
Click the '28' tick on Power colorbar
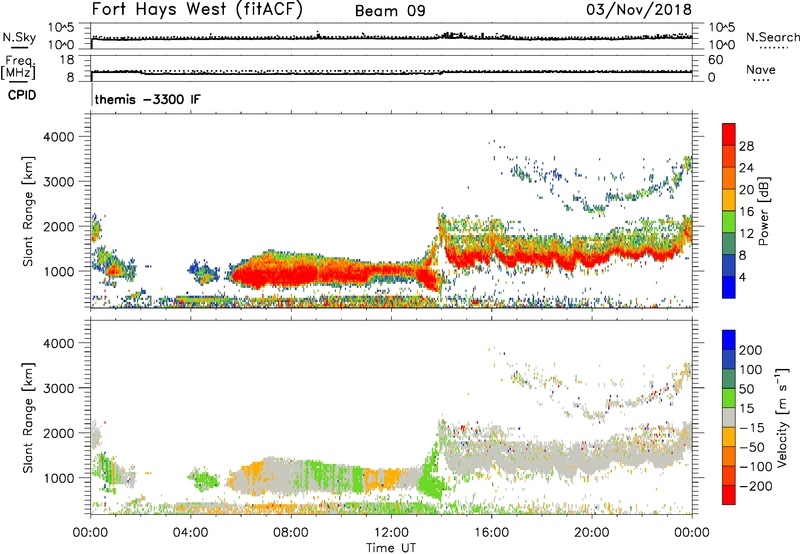pyautogui.click(x=746, y=146)
